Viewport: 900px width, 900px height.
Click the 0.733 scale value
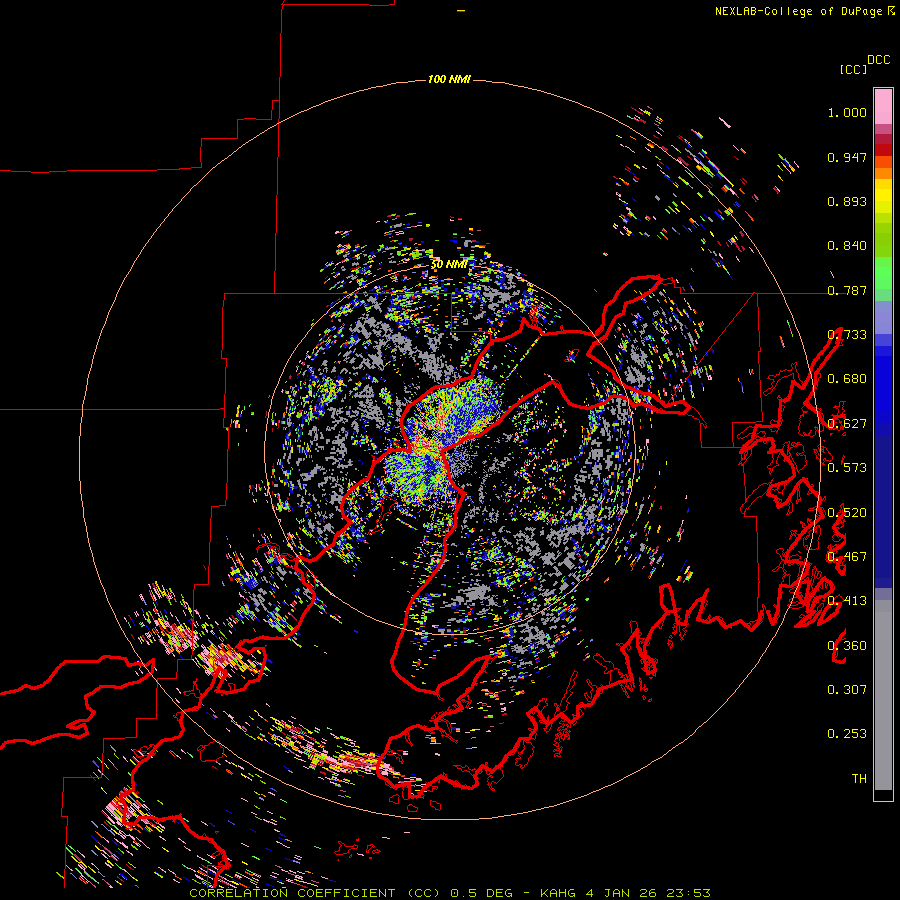point(847,335)
